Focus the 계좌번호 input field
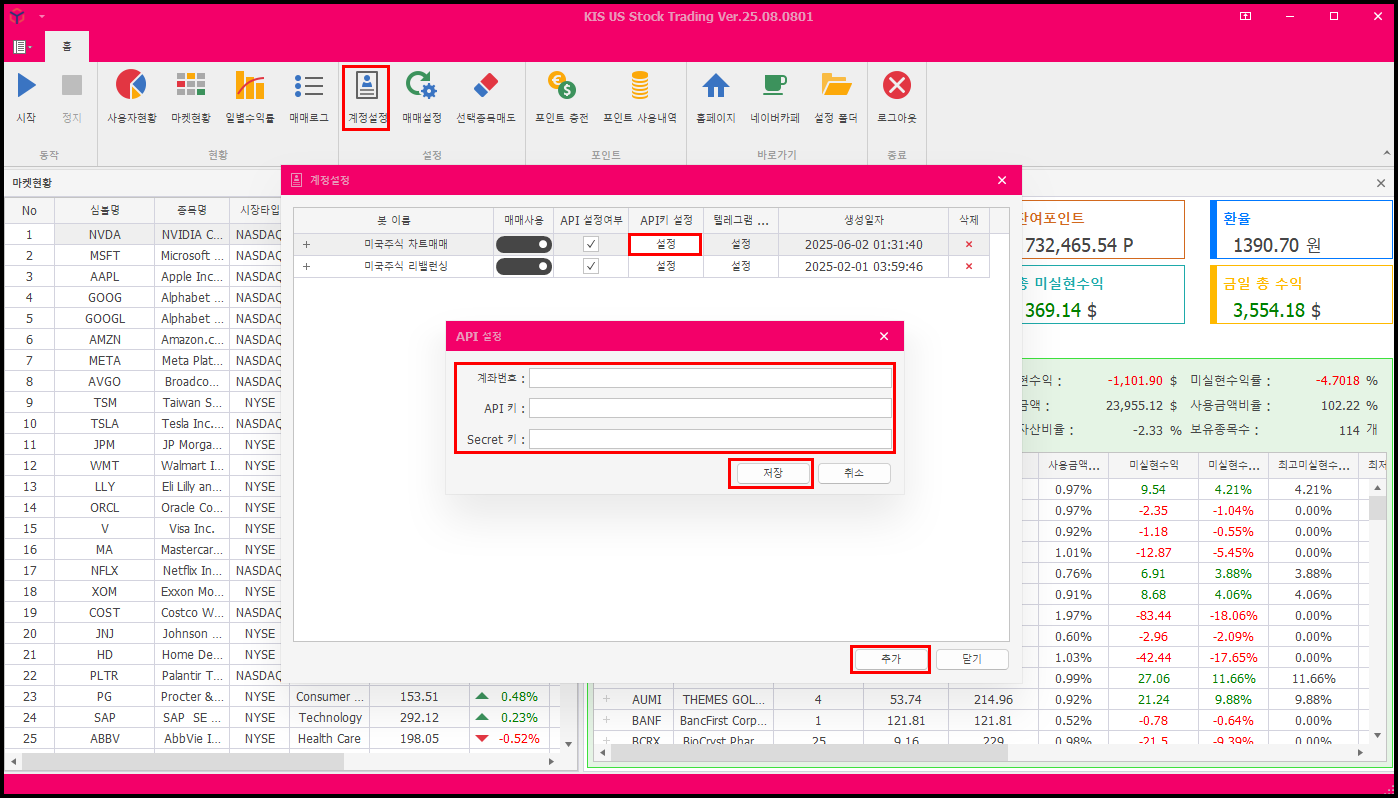 pos(710,378)
